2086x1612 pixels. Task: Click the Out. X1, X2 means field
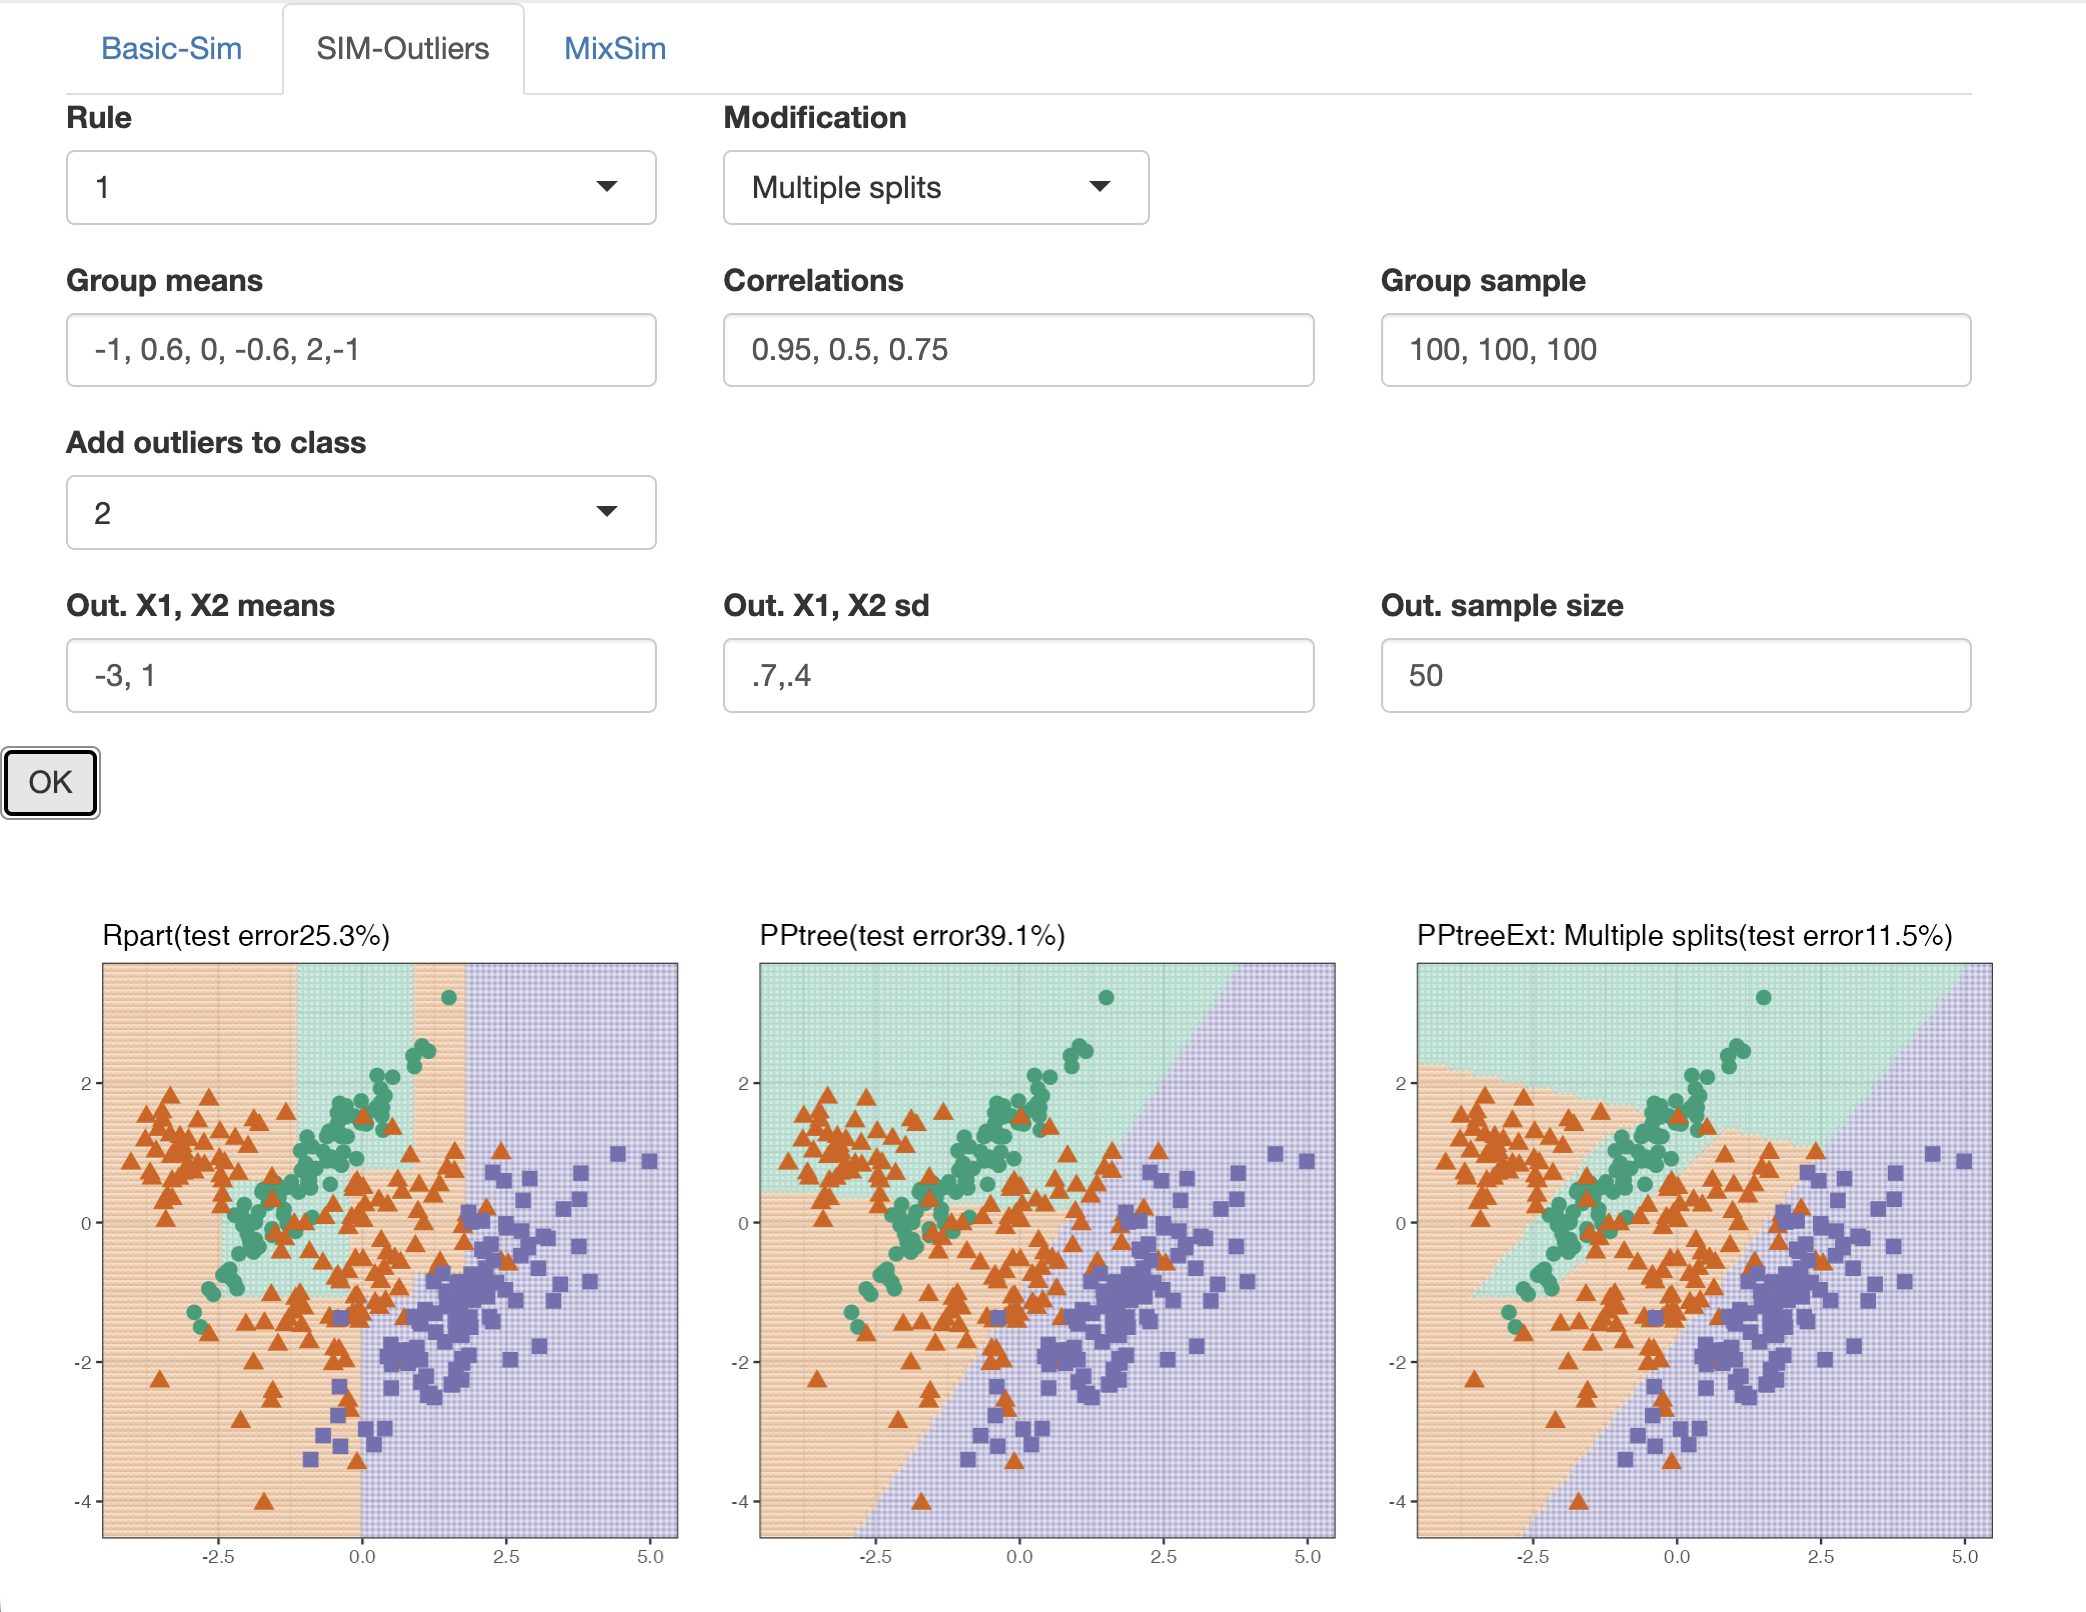(360, 675)
